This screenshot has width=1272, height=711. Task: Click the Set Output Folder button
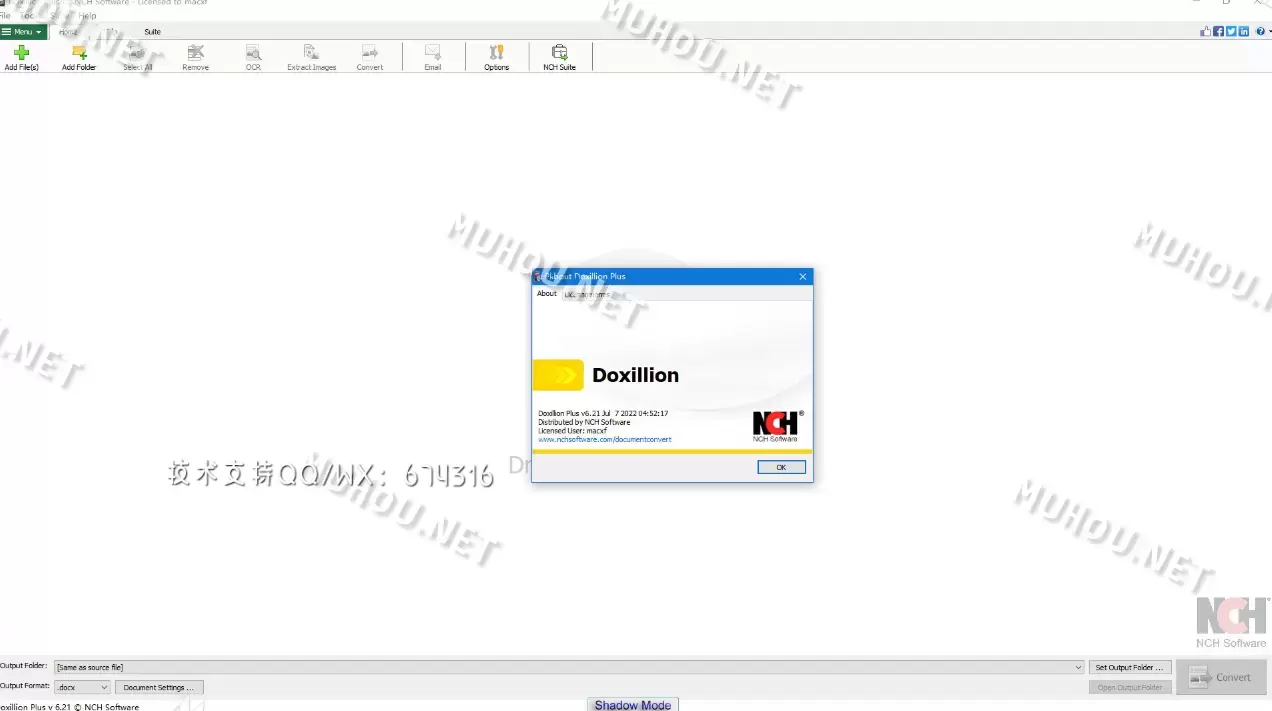point(1130,667)
